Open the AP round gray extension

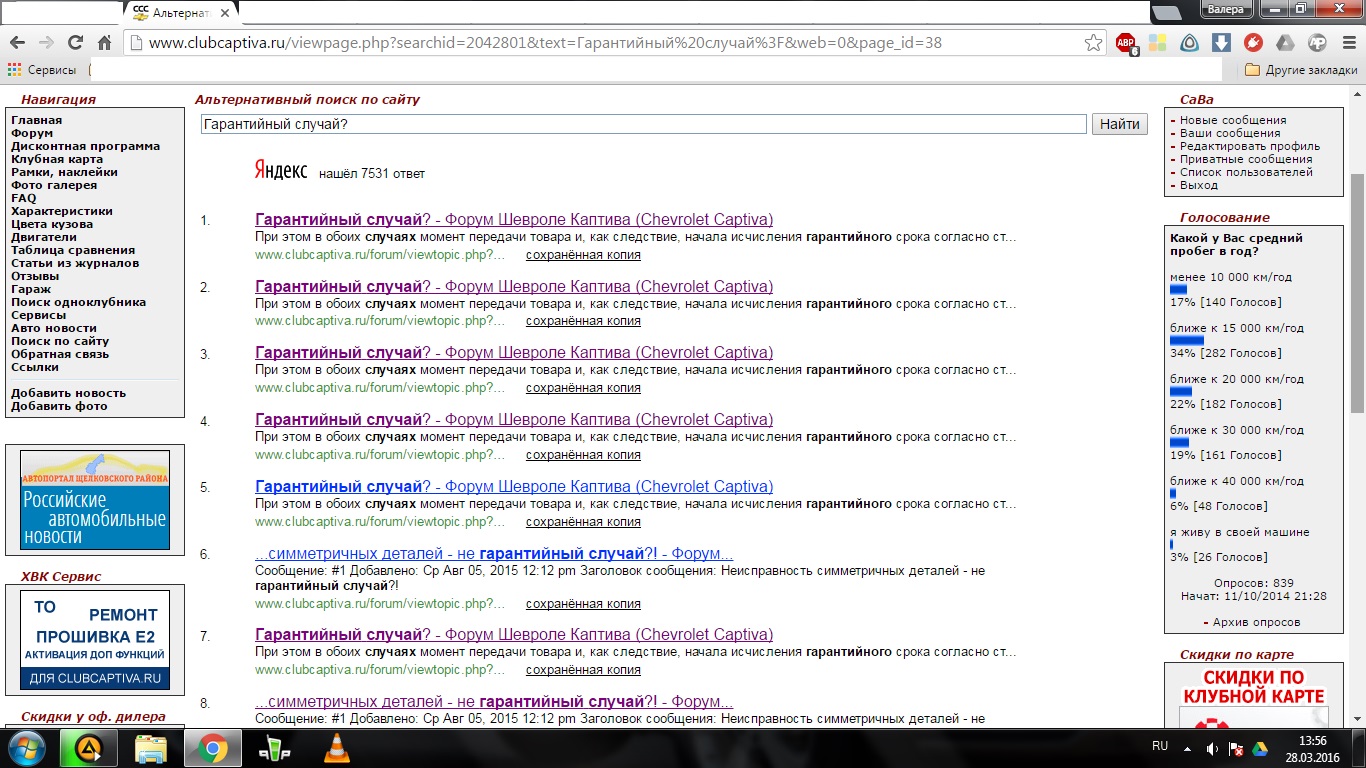click(1317, 43)
